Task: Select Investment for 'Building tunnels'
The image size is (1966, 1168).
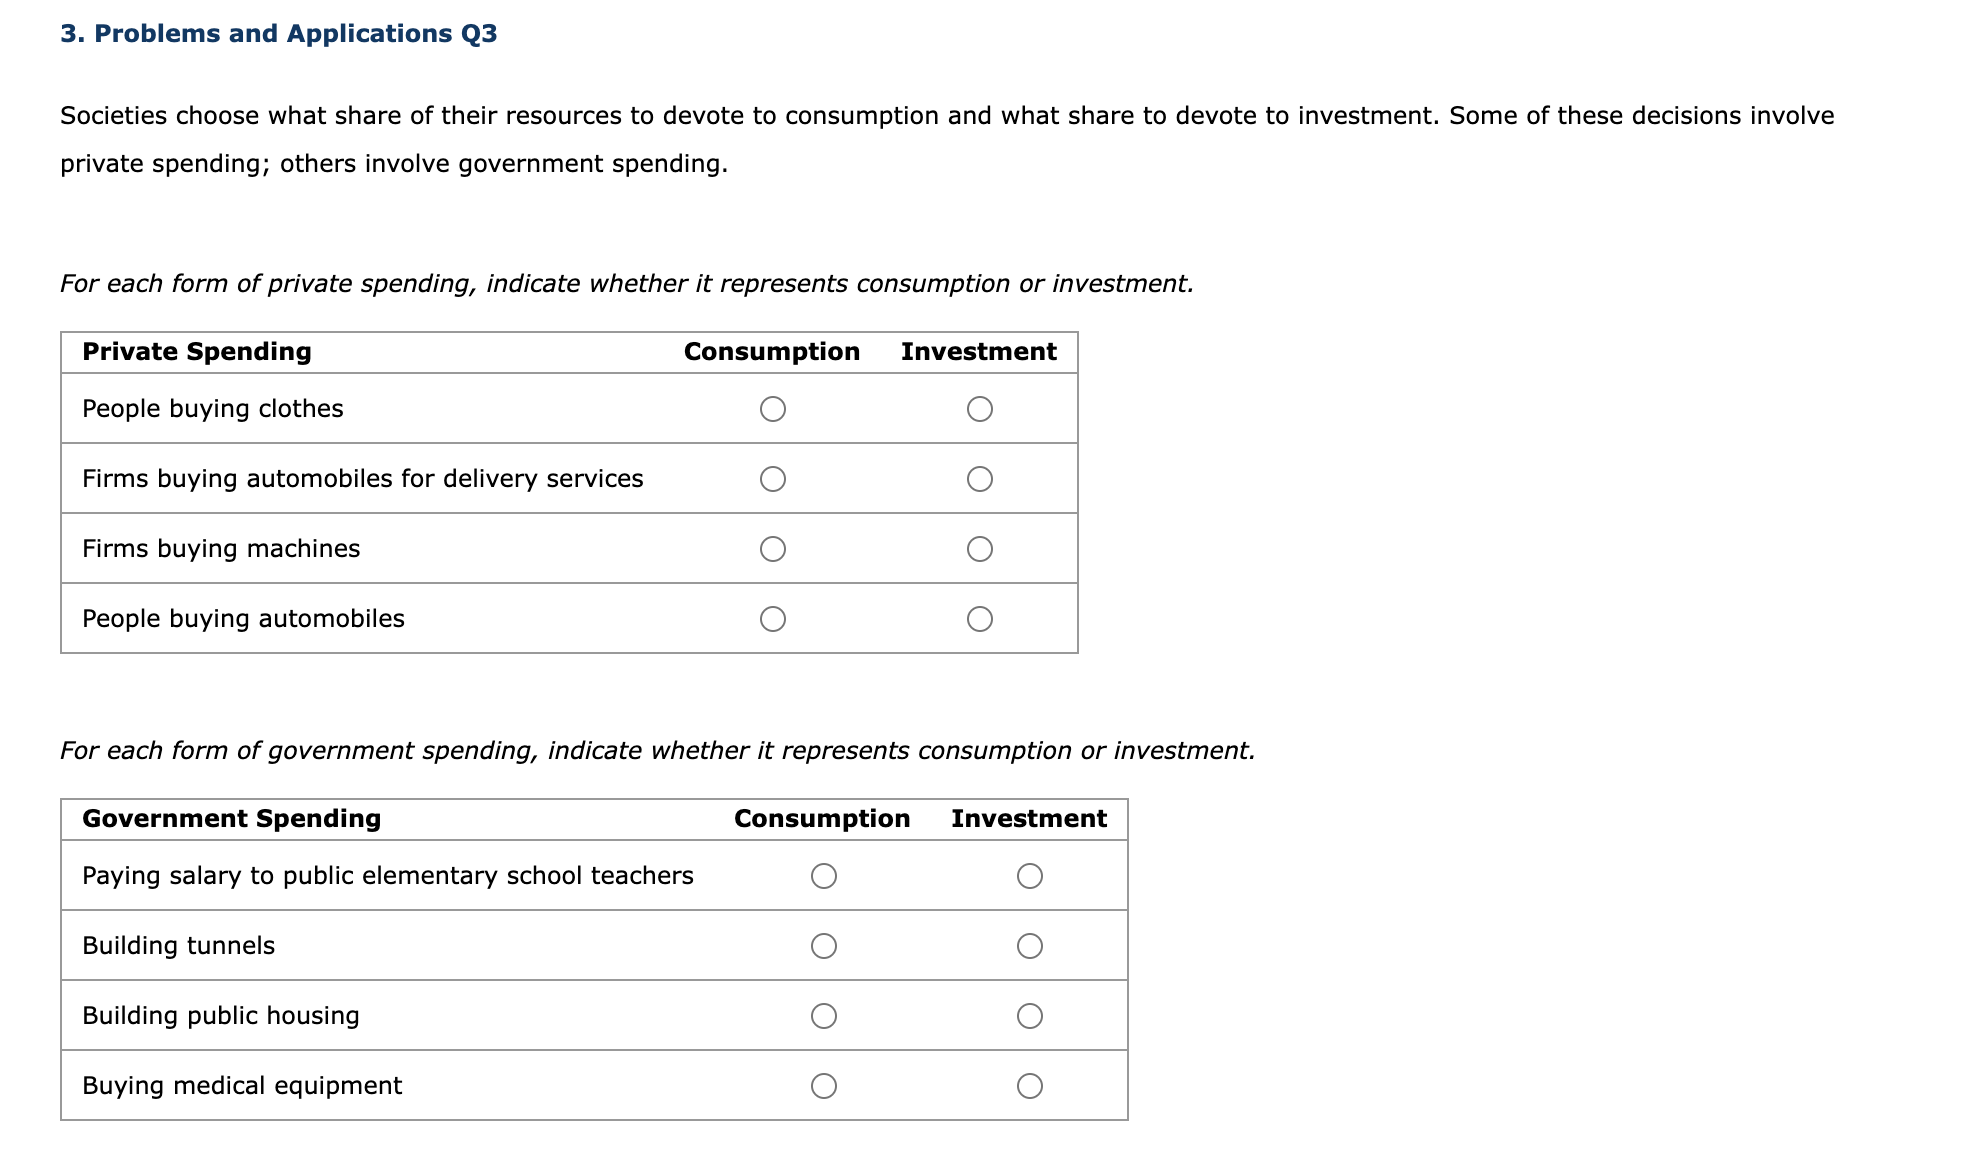Action: click(1030, 945)
